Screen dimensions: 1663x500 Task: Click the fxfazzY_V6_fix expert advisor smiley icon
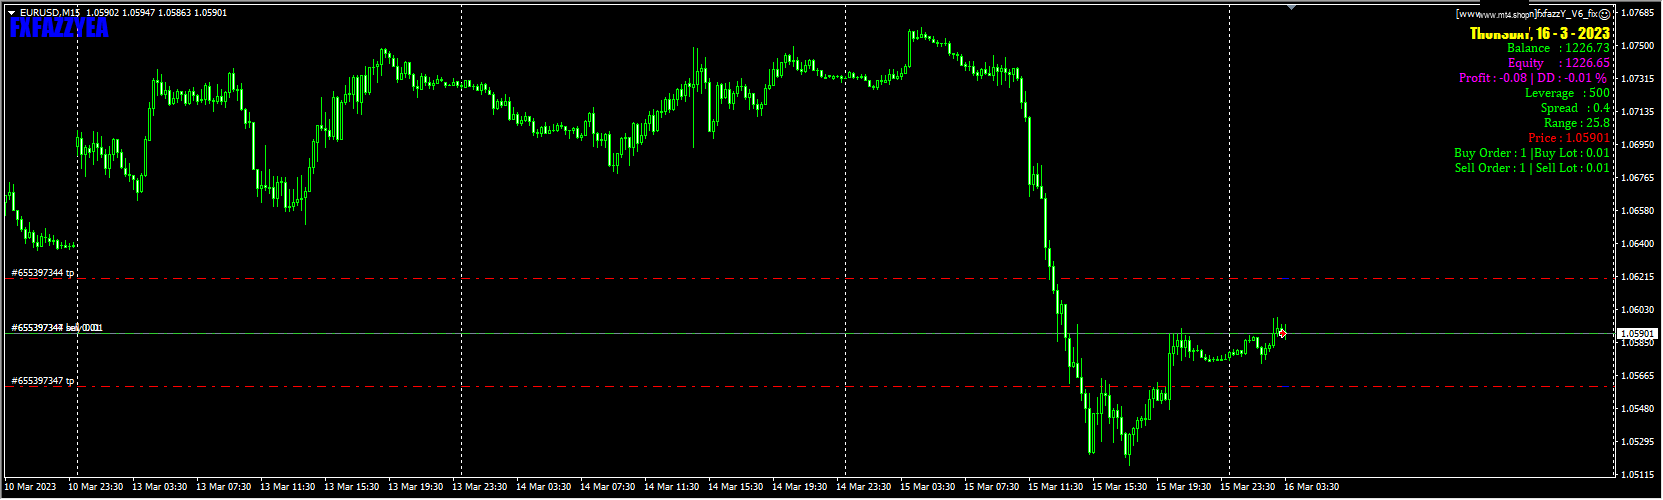point(1604,14)
